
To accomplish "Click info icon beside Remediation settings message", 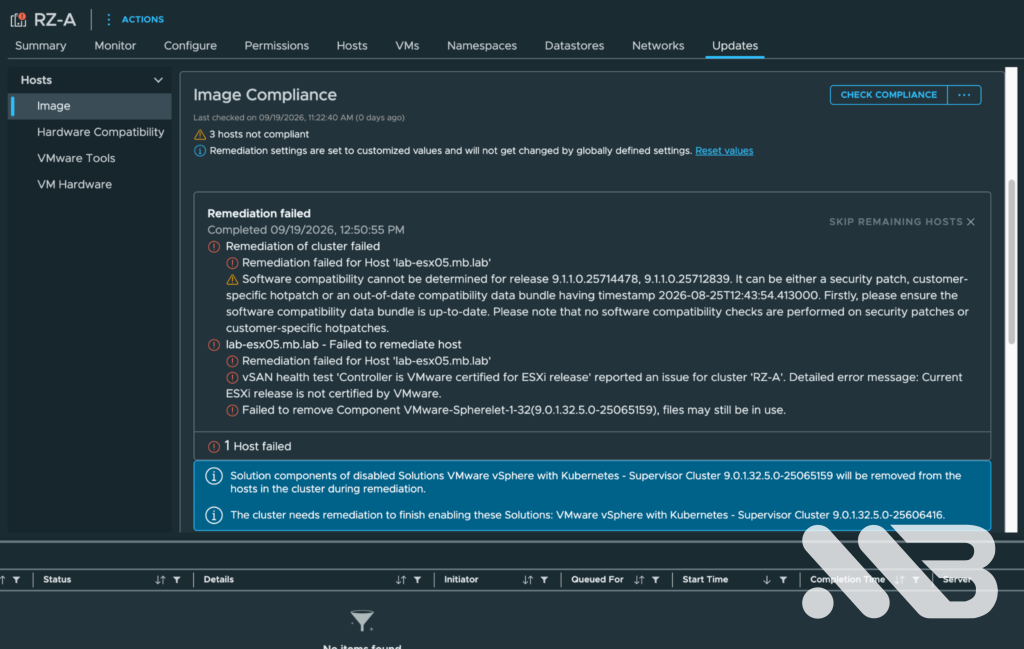I will (x=200, y=151).
